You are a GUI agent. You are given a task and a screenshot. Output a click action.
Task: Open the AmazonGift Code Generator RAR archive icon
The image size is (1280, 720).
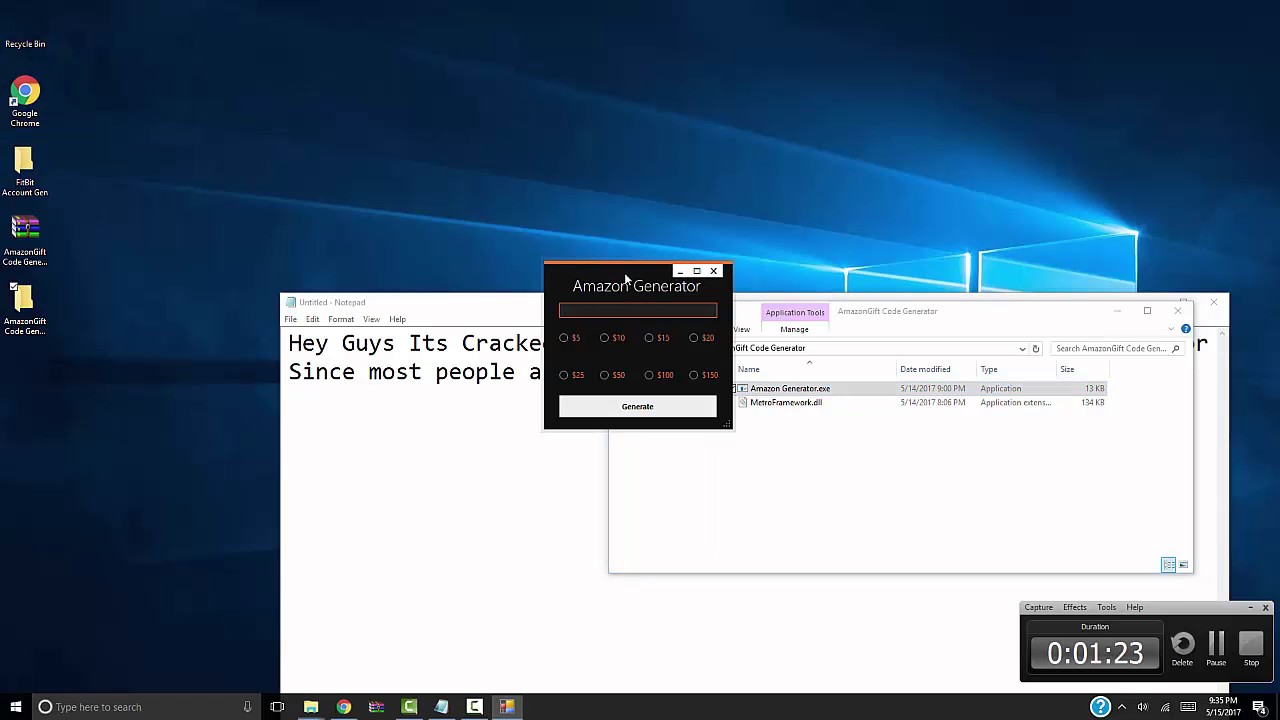(25, 242)
